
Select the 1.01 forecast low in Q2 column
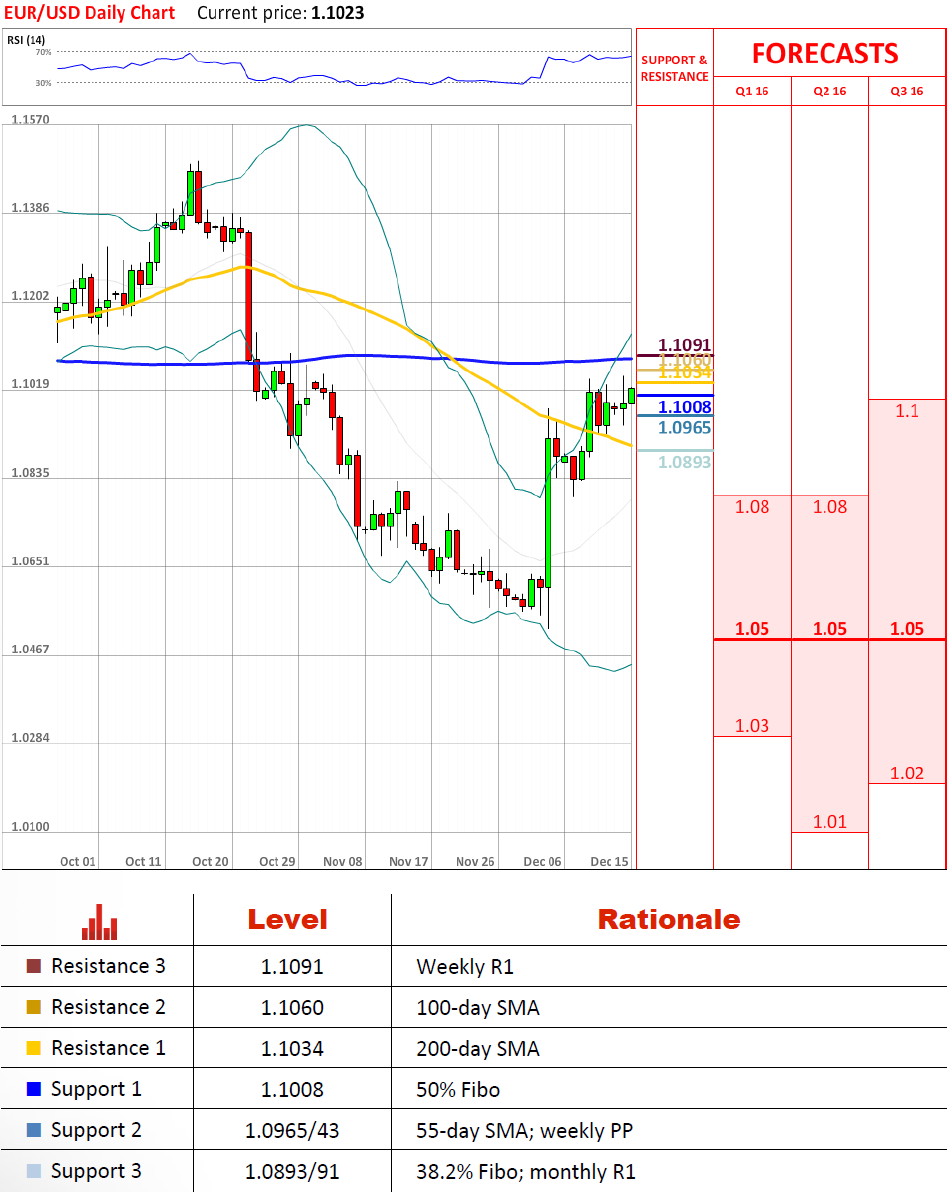(829, 822)
